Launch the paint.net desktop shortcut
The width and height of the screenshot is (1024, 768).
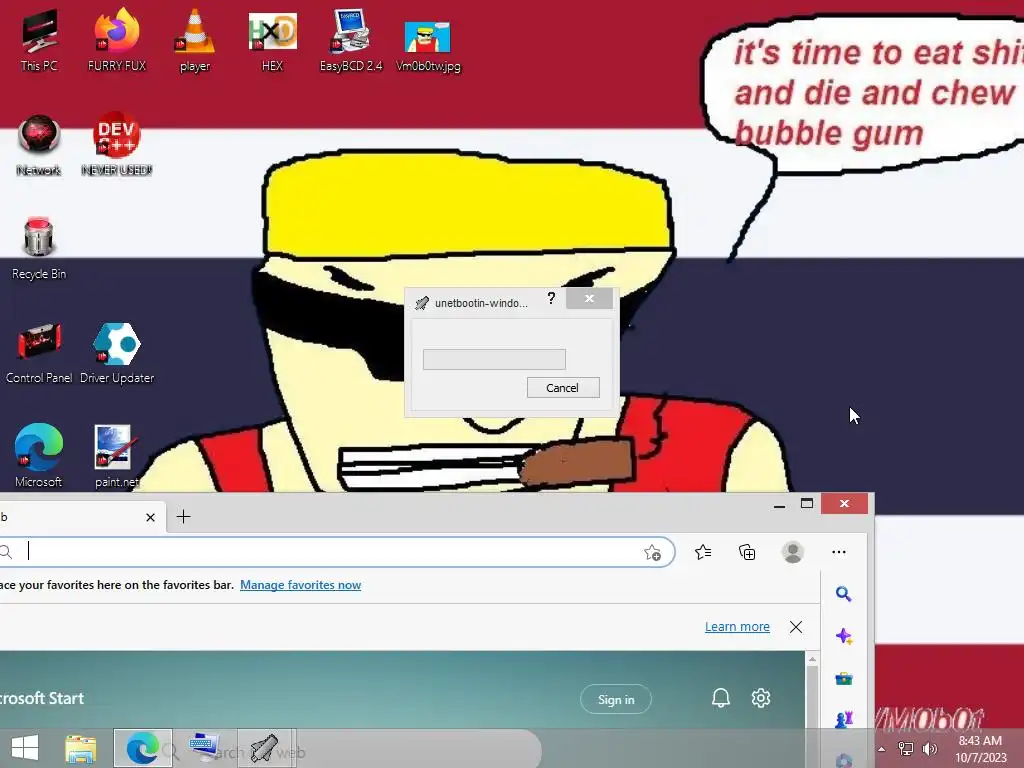[117, 455]
